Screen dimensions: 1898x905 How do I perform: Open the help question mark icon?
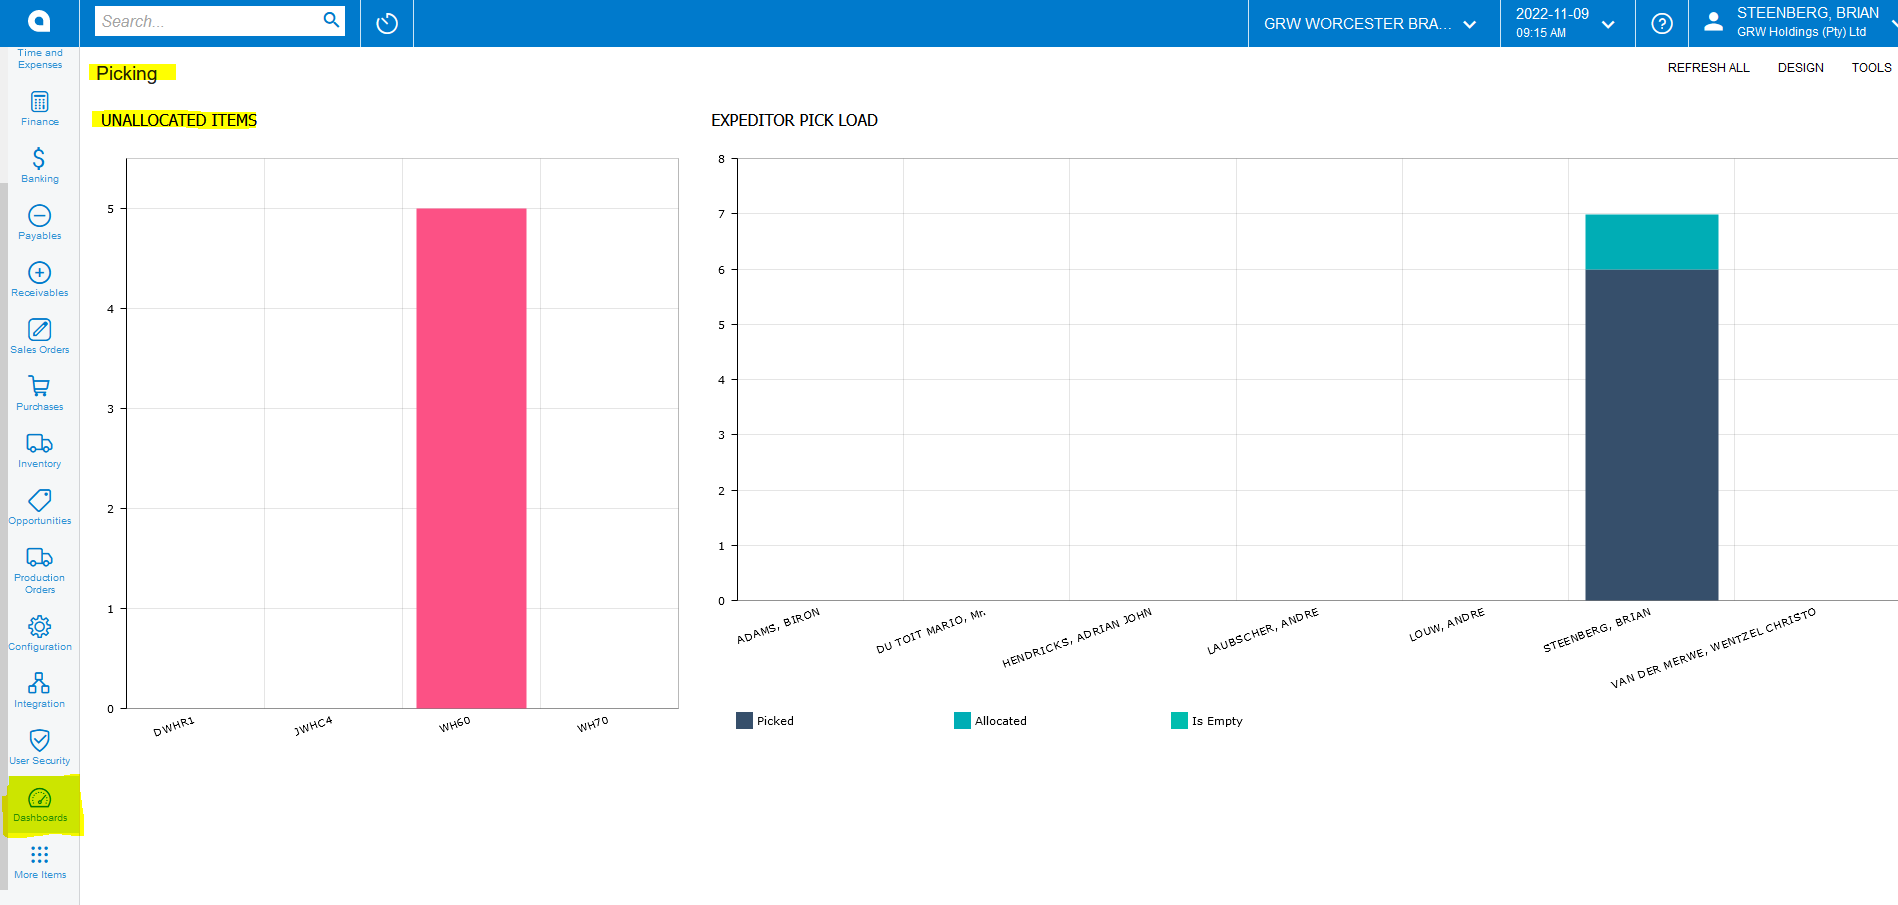click(x=1661, y=23)
